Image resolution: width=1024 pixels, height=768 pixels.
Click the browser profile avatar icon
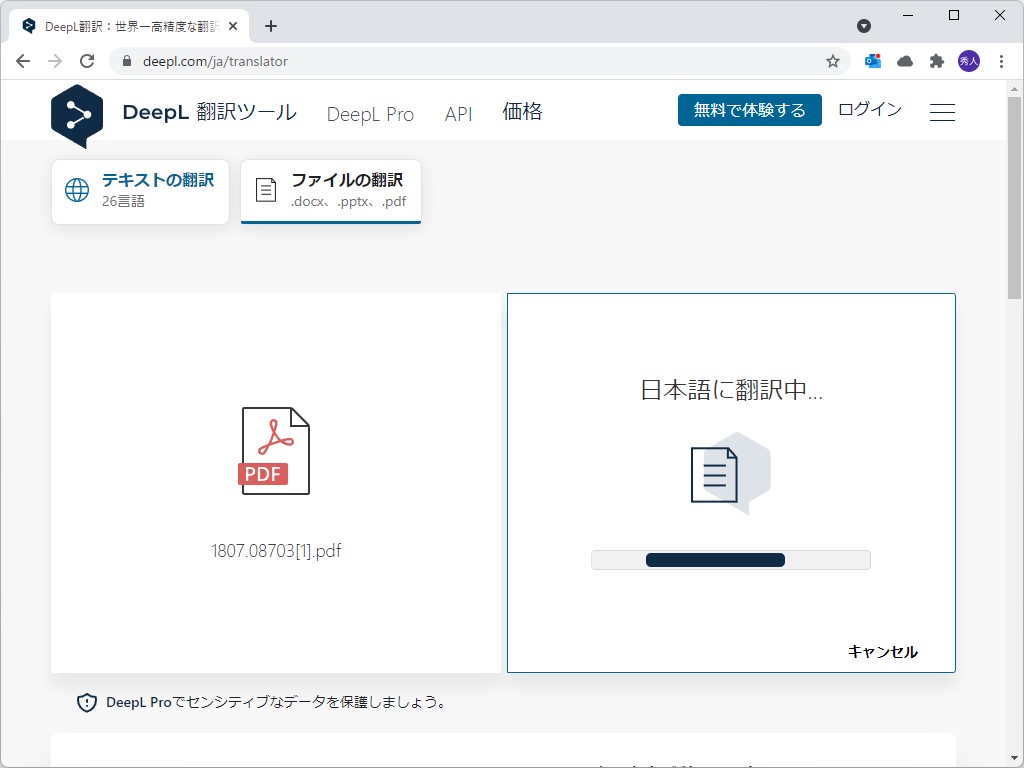click(969, 60)
